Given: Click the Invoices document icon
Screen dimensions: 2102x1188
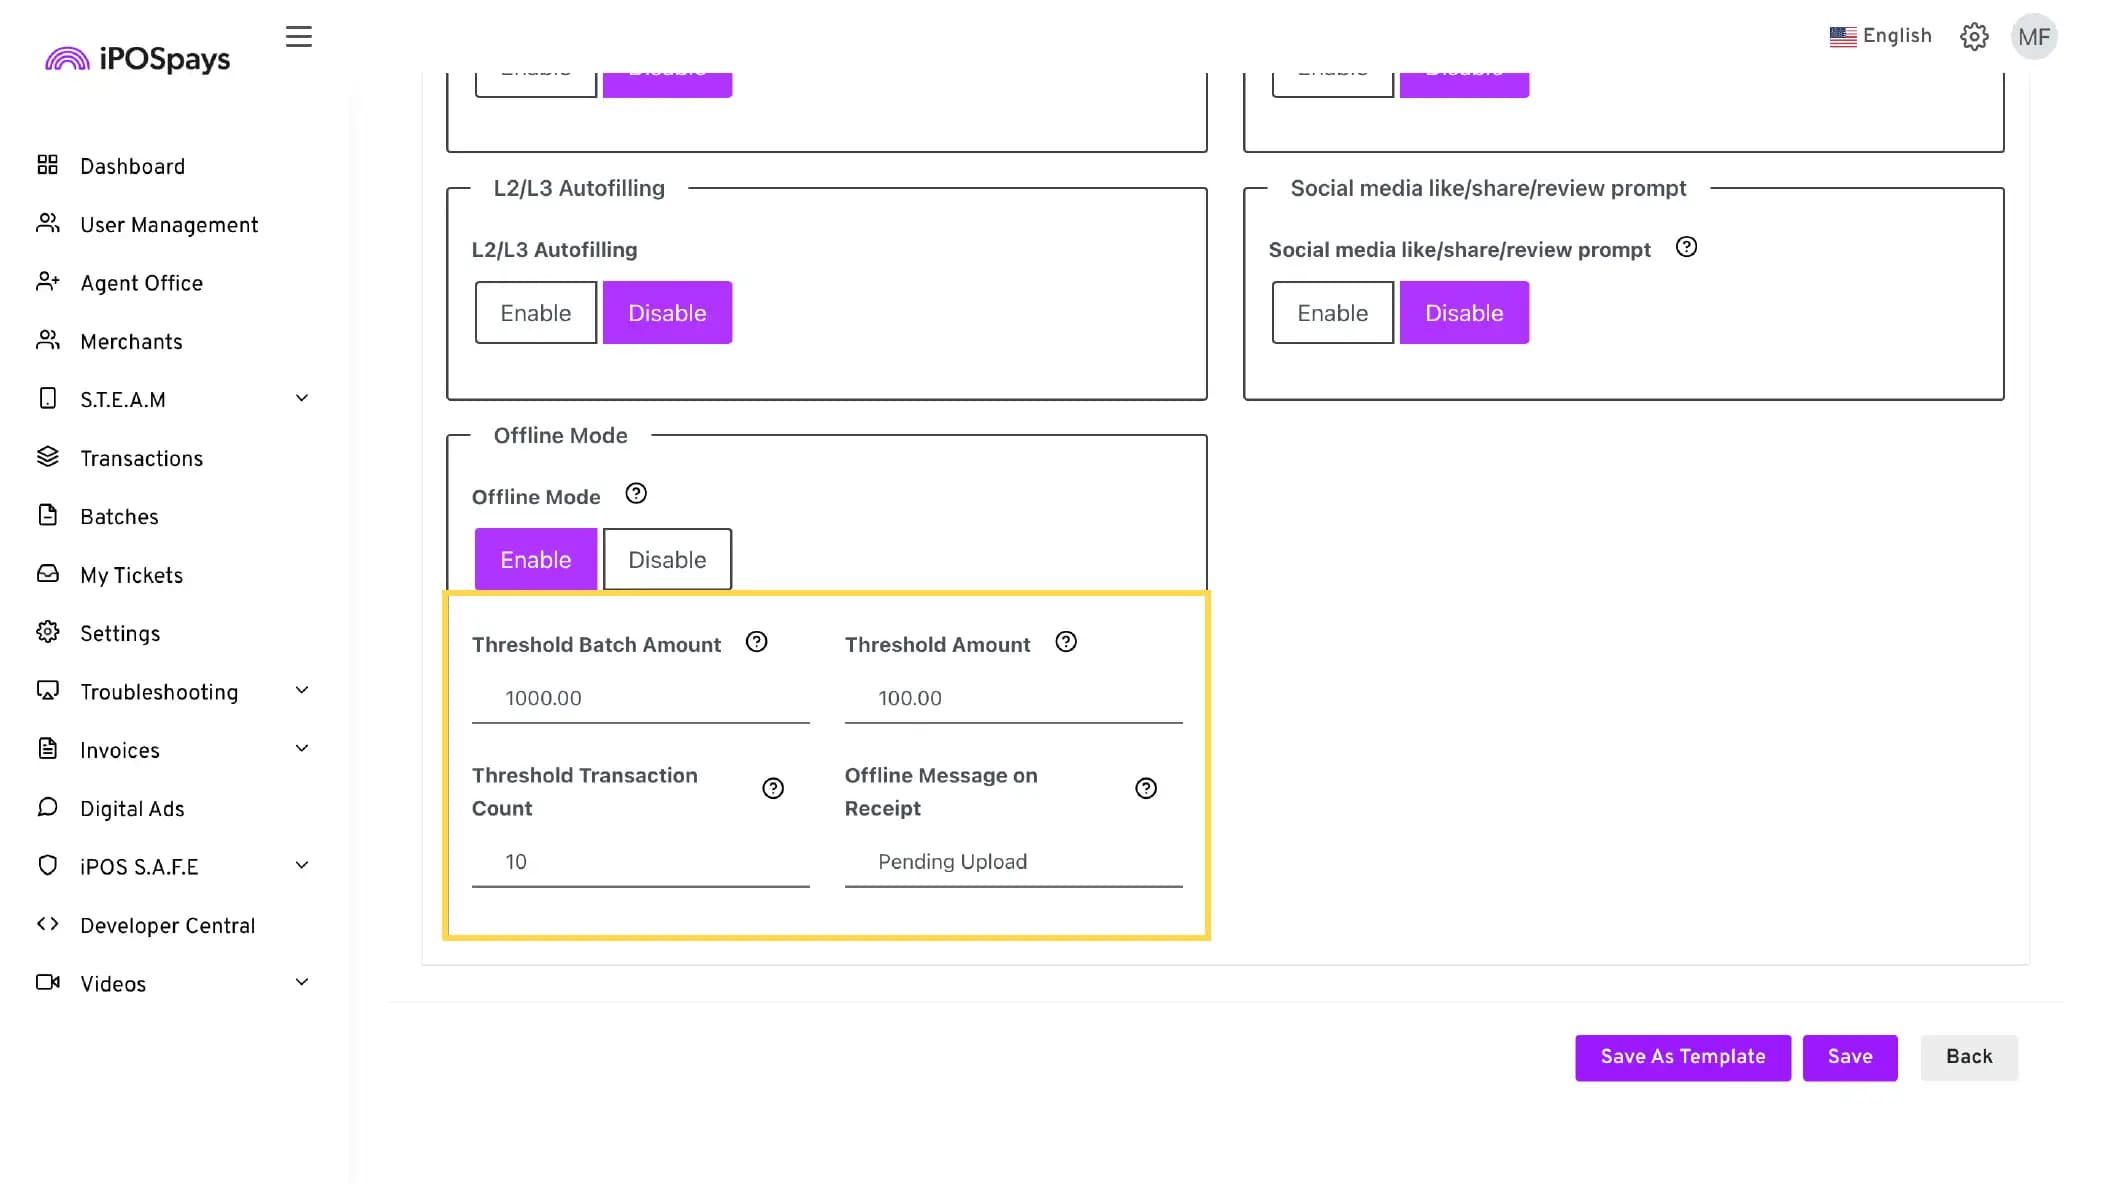Looking at the screenshot, I should pos(48,749).
